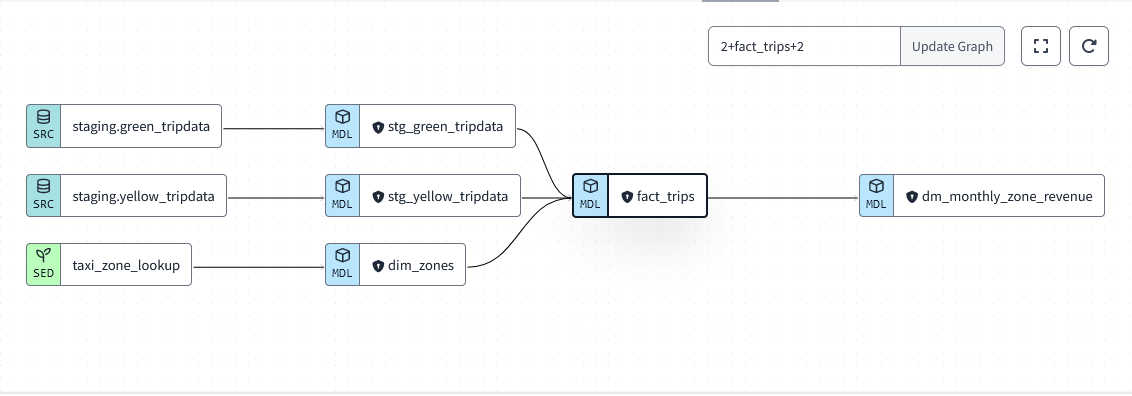Click the fullscreen graph icon
Viewport: 1132px width, 396px height.
tap(1040, 46)
